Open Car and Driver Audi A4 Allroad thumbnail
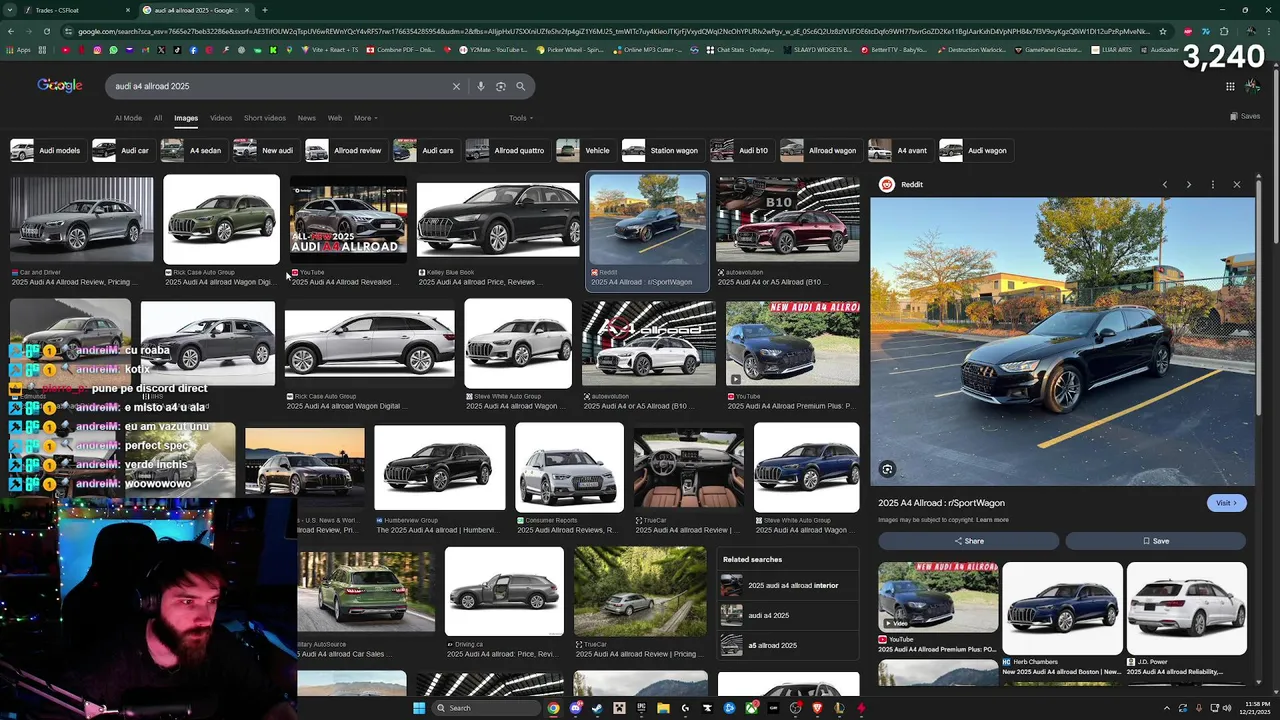1280x720 pixels. tap(82, 220)
